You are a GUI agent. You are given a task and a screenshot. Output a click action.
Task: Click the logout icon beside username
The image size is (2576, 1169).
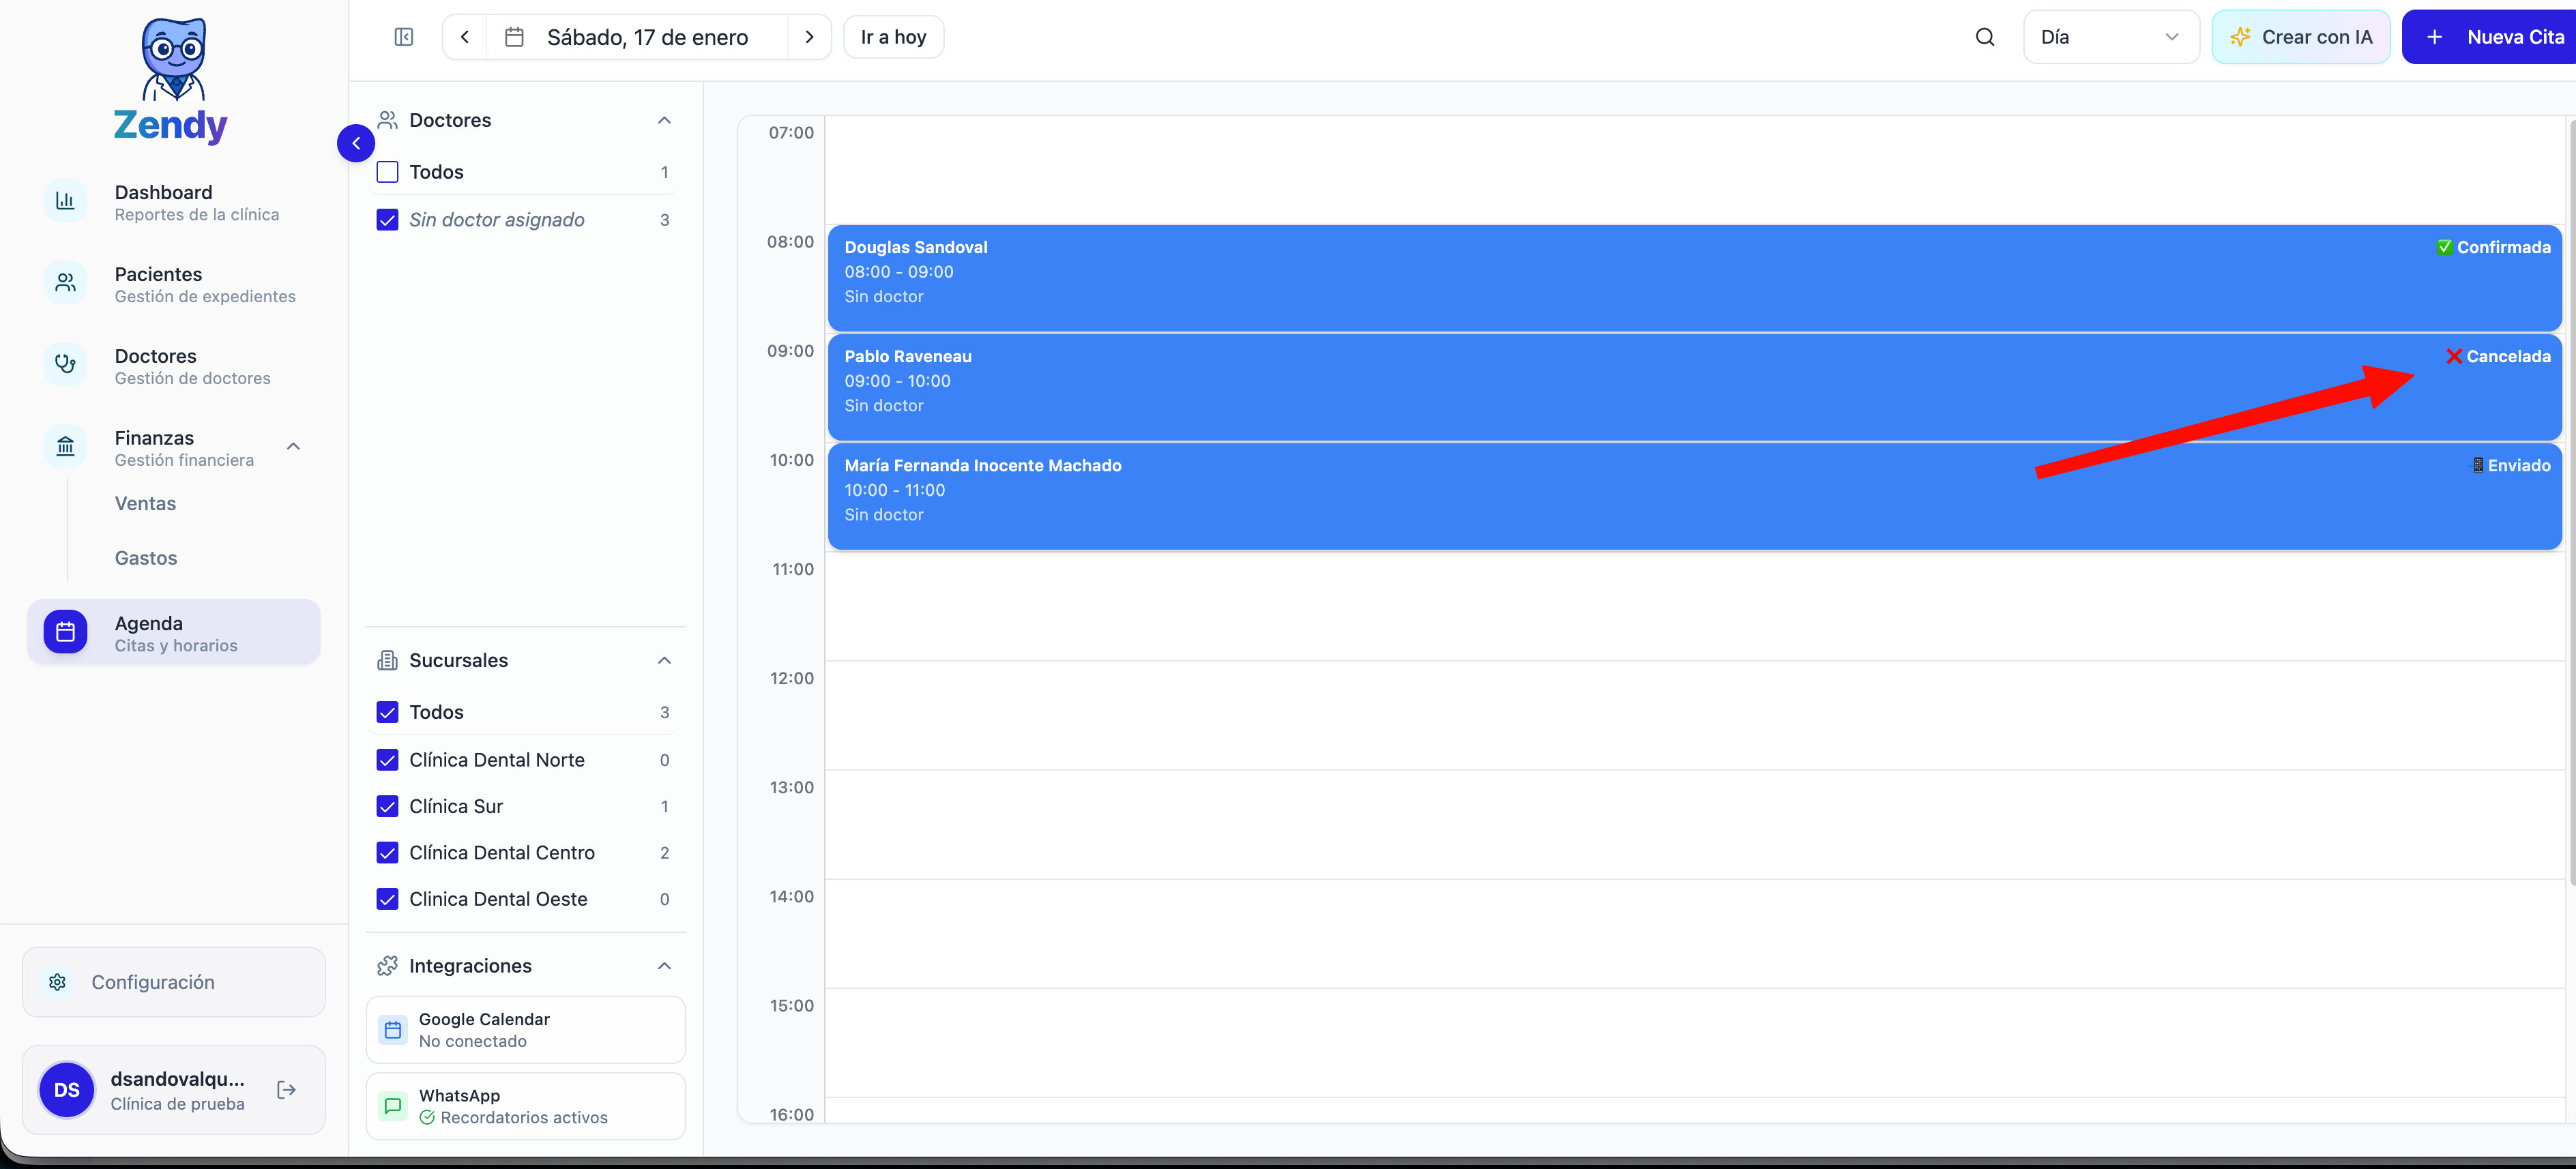[286, 1089]
